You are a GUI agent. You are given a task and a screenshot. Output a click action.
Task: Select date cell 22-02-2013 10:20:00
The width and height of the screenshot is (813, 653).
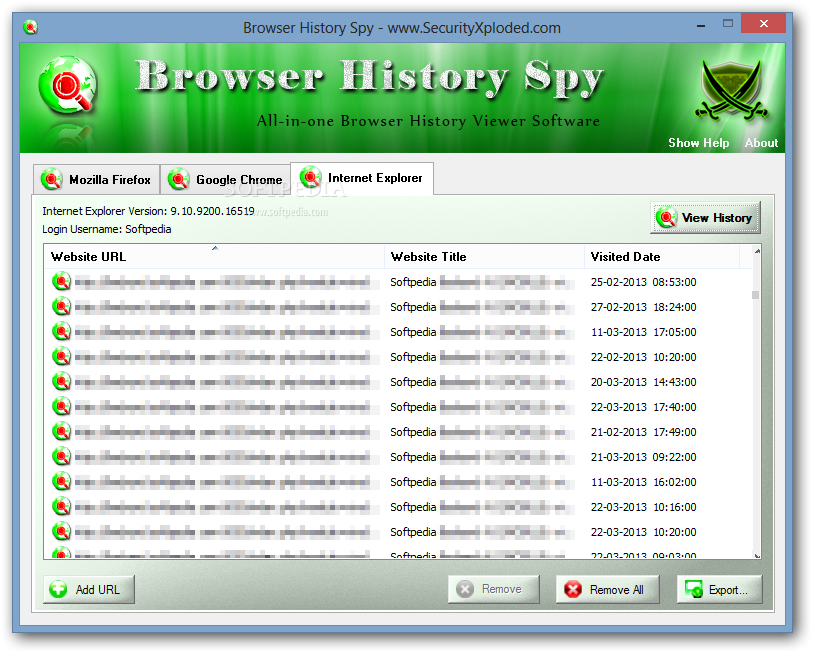(x=643, y=357)
